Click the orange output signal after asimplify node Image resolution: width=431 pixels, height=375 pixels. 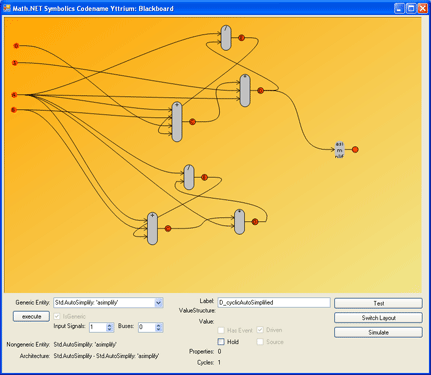point(355,149)
